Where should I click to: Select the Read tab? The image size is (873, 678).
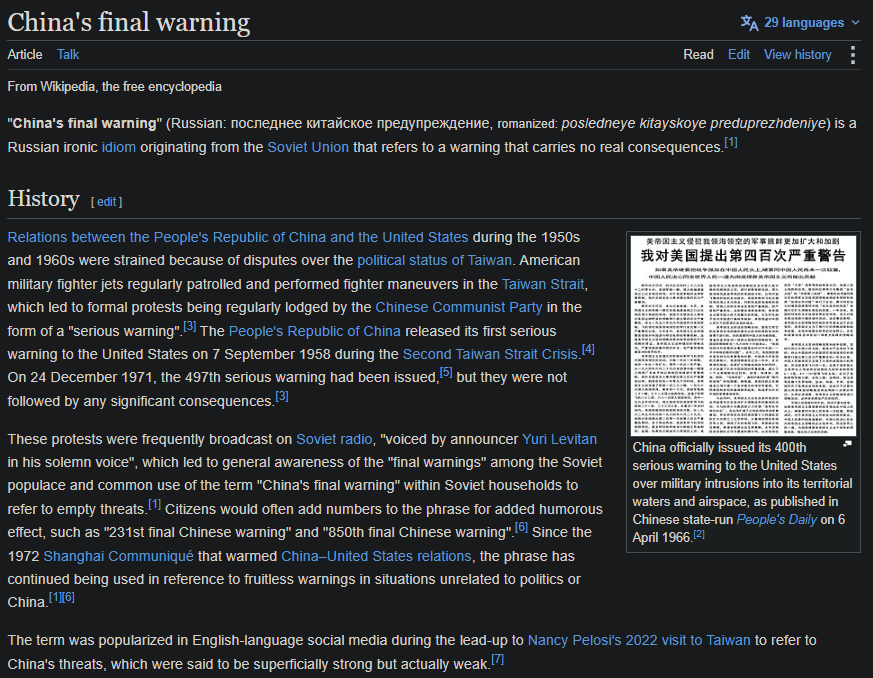click(x=698, y=55)
